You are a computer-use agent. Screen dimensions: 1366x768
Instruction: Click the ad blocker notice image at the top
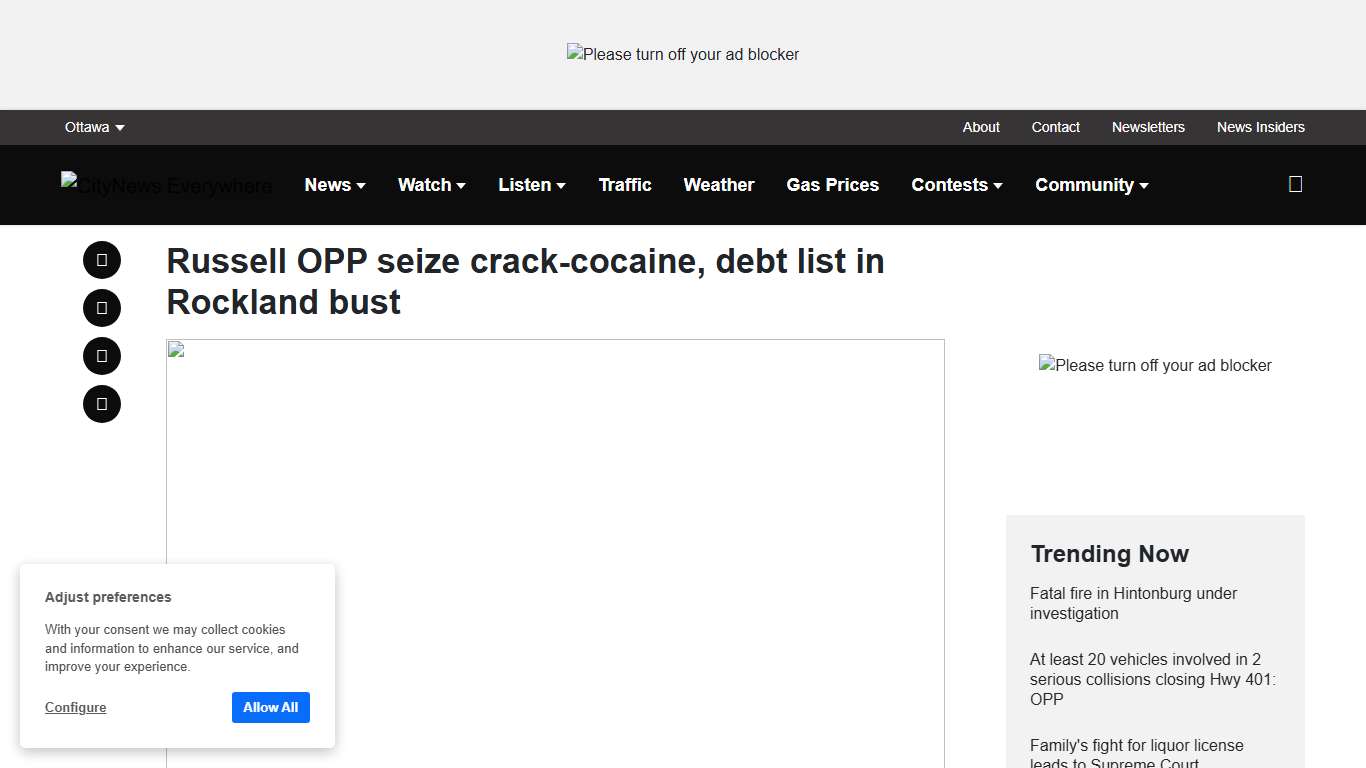(x=683, y=54)
